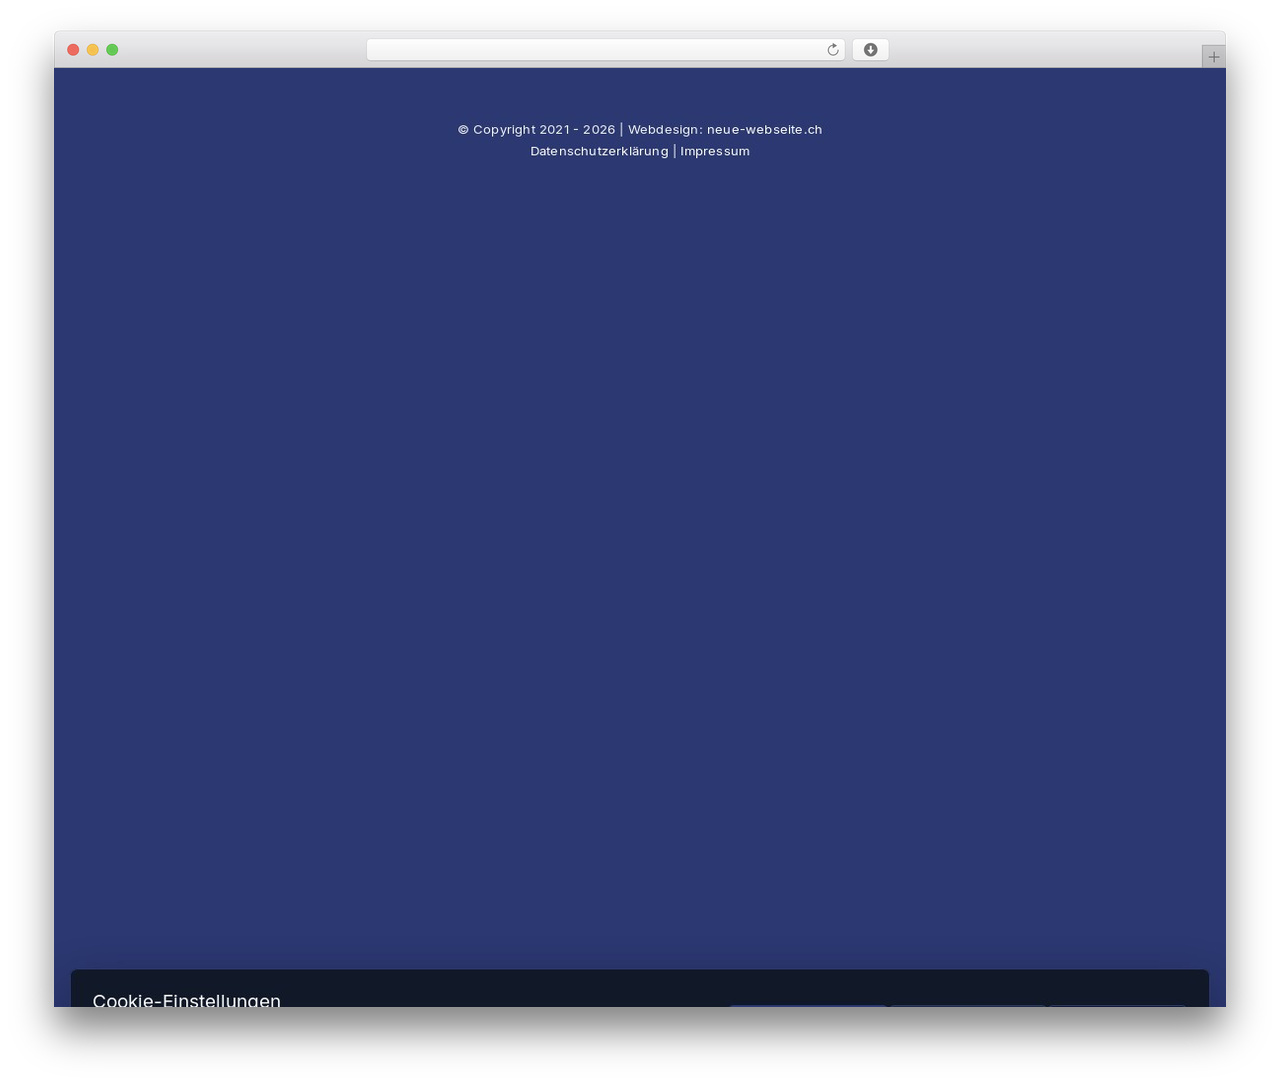The height and width of the screenshot is (1084, 1280).
Task: Minimize the window with the yellow dot
Action: pos(92,50)
